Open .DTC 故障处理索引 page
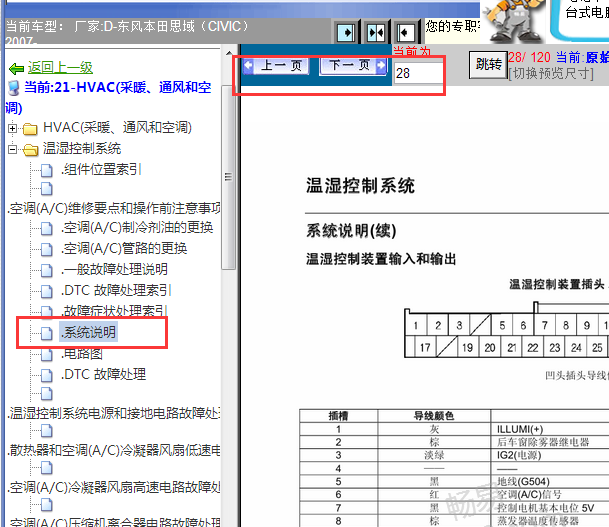This screenshot has height=527, width=609. [116, 290]
